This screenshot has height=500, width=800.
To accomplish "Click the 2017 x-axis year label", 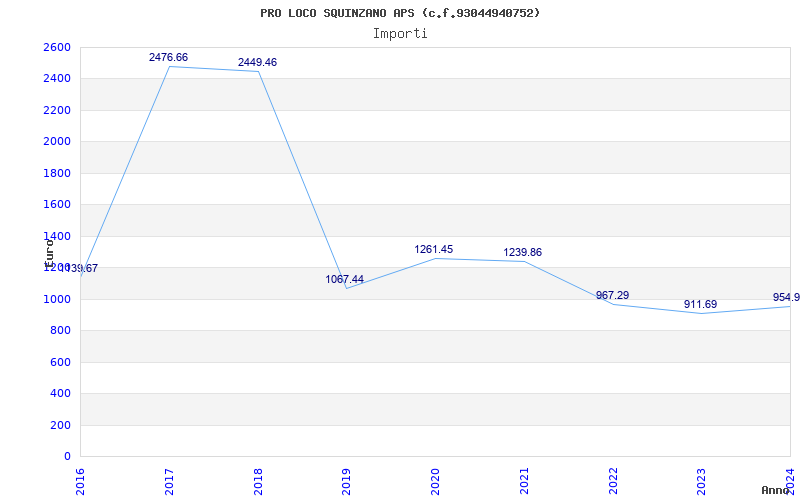I will click(169, 481).
